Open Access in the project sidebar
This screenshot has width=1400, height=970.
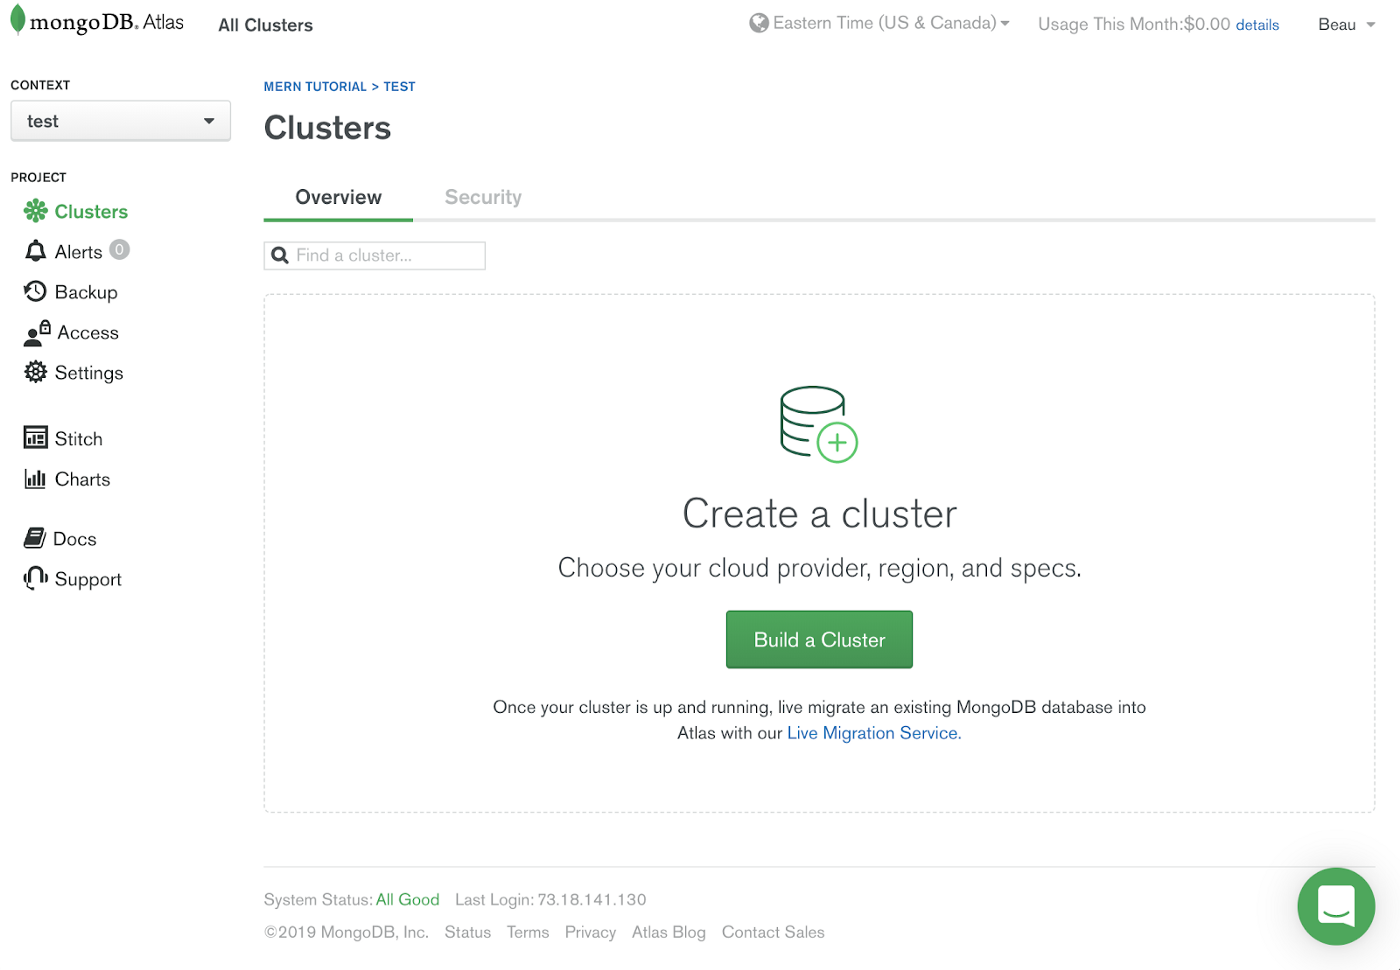(88, 332)
